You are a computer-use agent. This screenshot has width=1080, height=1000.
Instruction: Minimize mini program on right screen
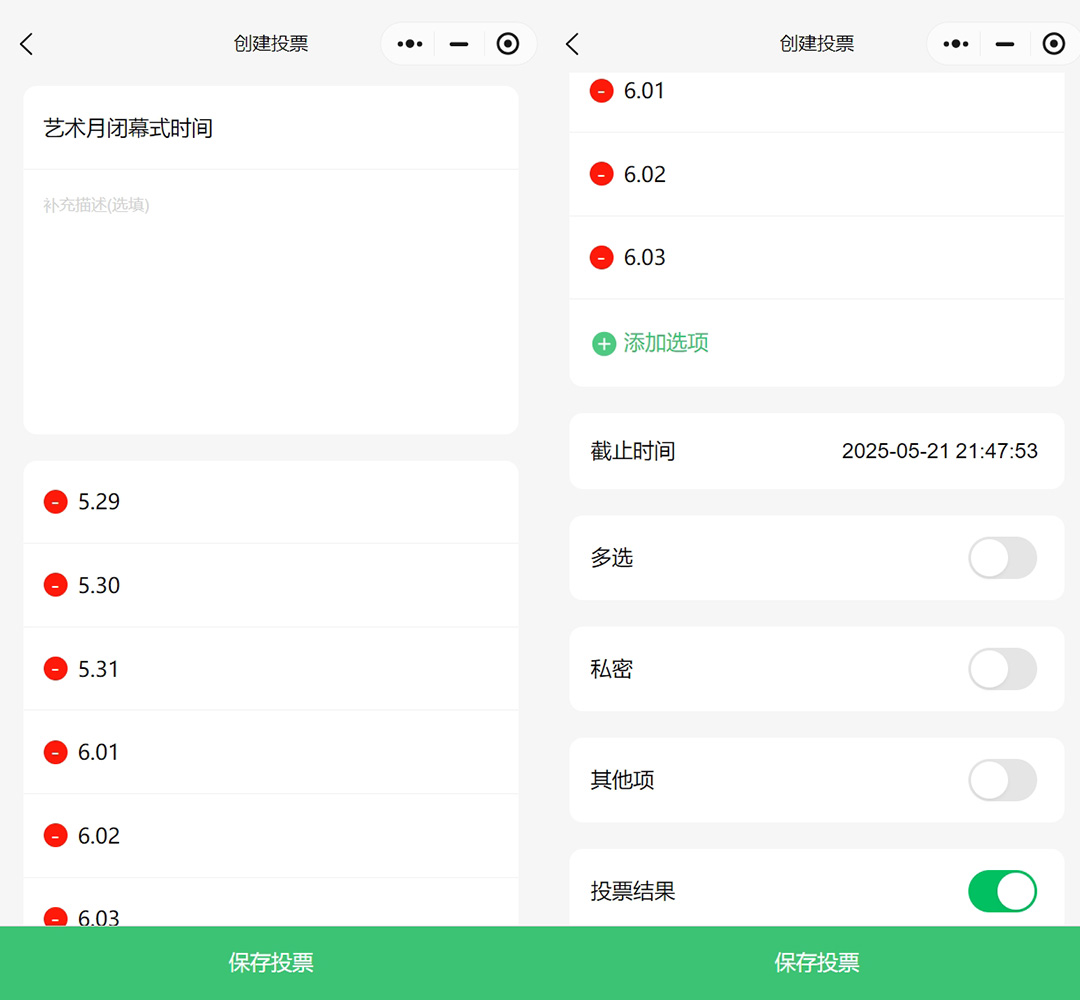[1005, 44]
